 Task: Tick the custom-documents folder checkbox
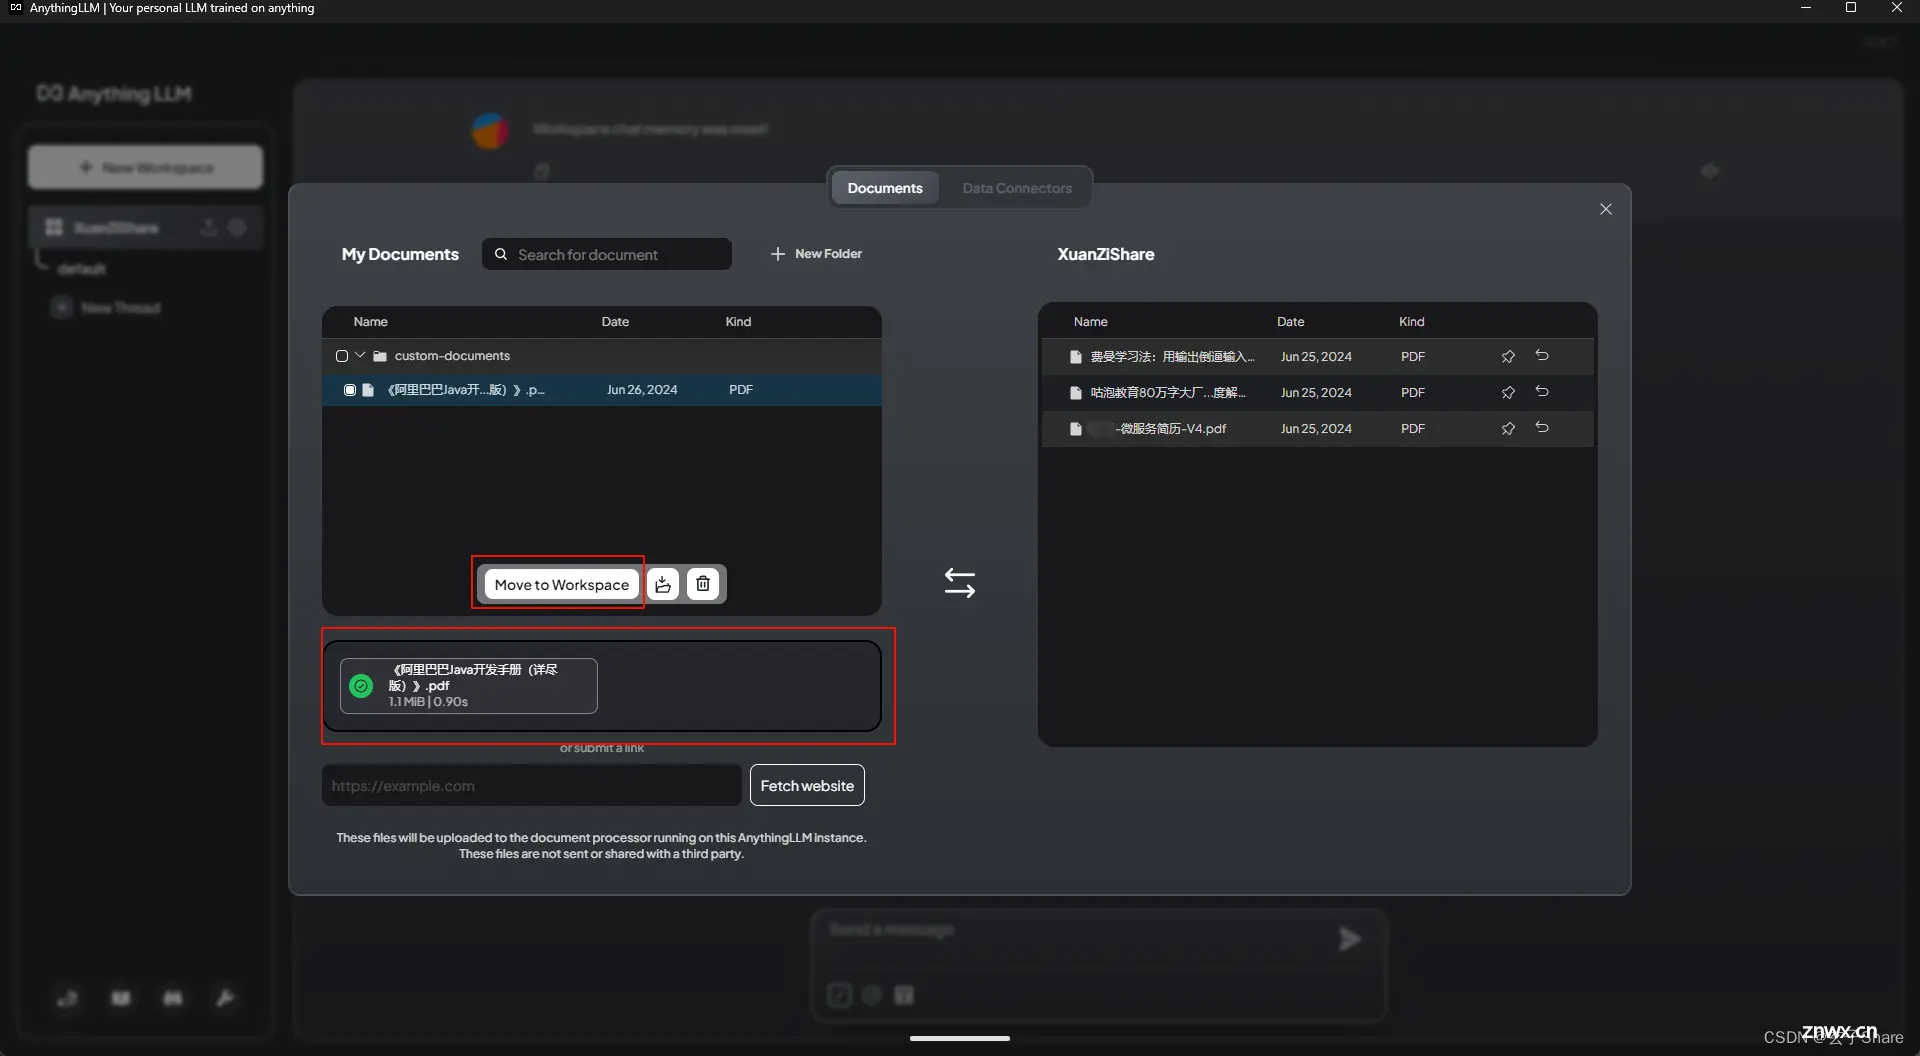(x=342, y=356)
